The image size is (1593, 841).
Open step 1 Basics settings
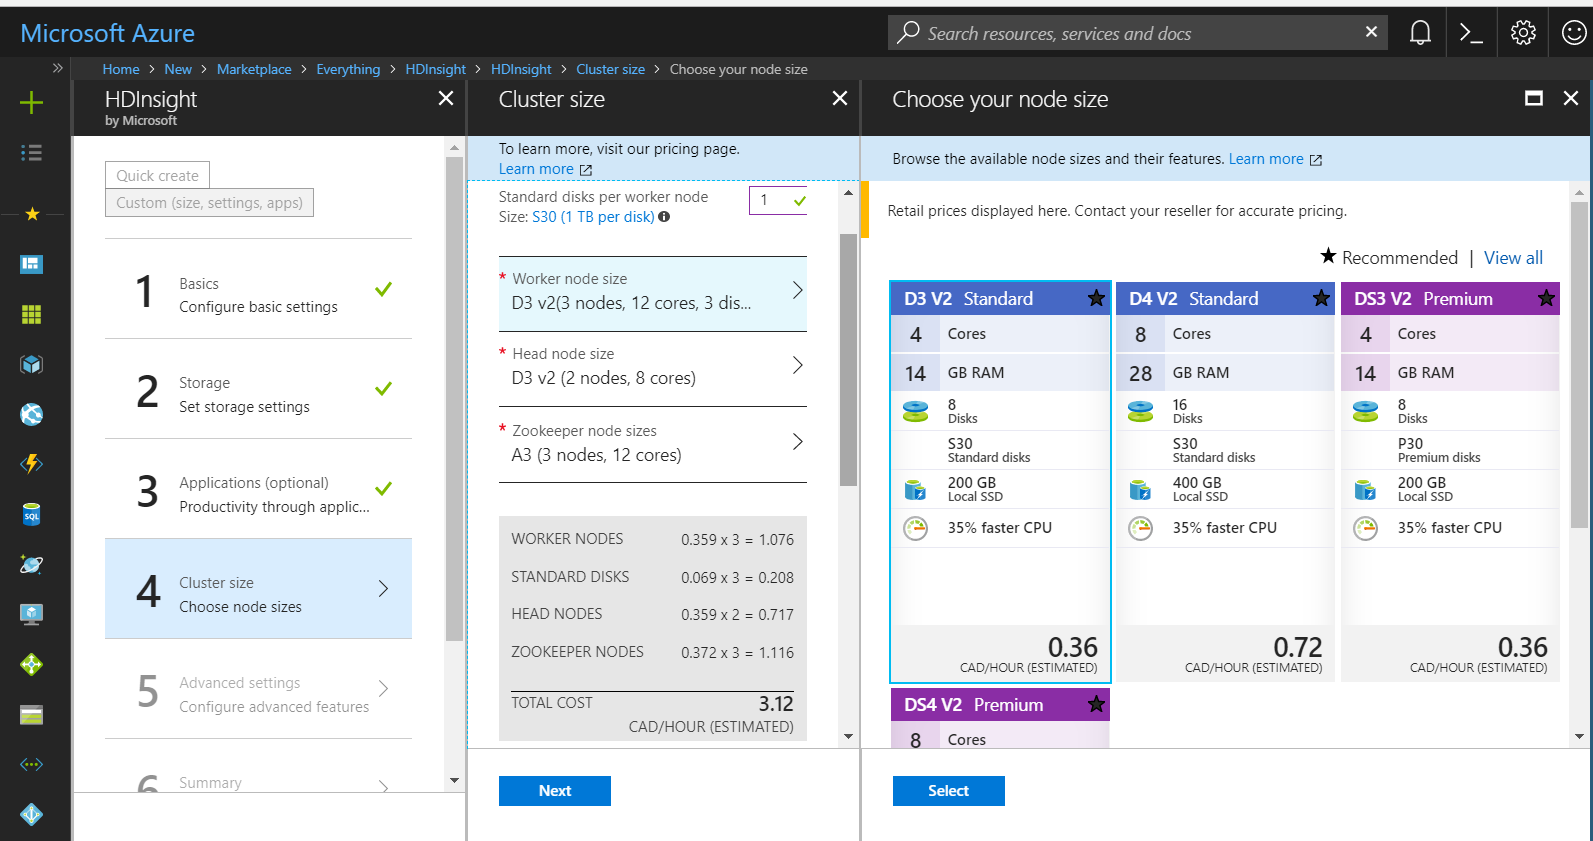(x=258, y=289)
